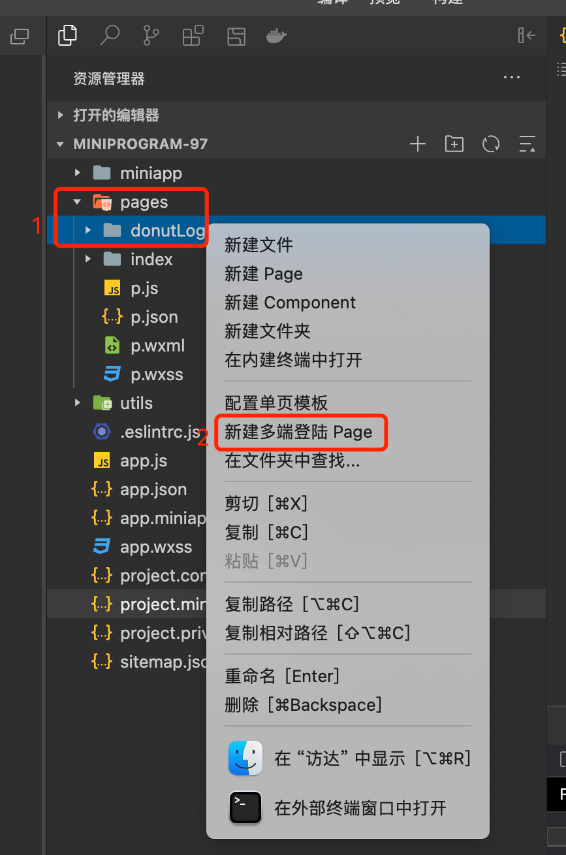Open the Source Control branch icon
Viewport: 566px width, 855px height.
(150, 36)
